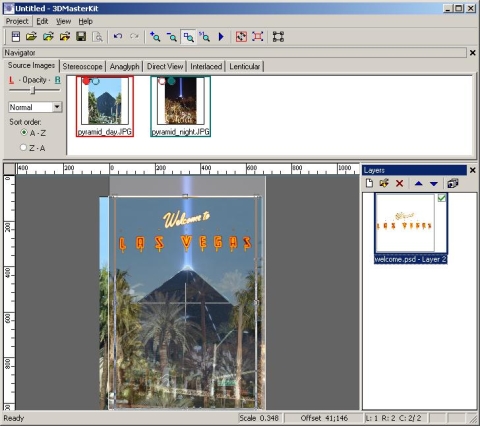Screen dimensions: 480x426
Task: Select Z - A sort order
Action: (x=23, y=147)
